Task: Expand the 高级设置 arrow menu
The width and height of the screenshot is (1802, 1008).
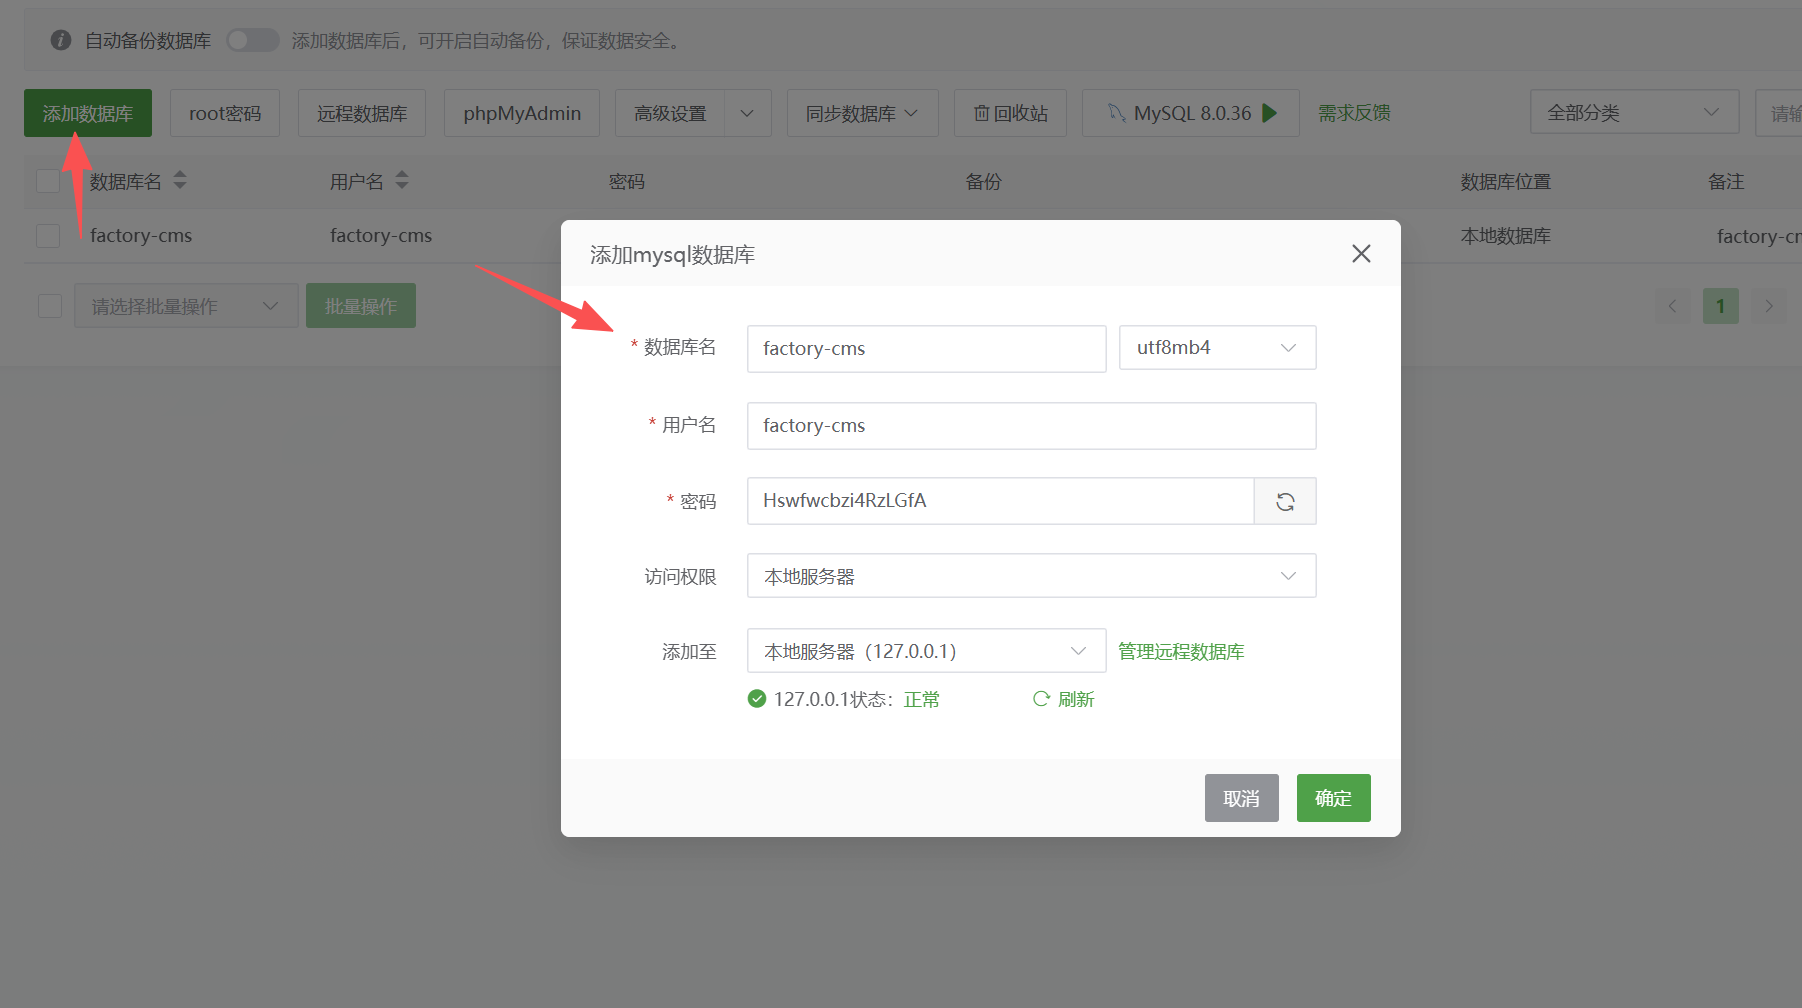Action: coord(747,113)
